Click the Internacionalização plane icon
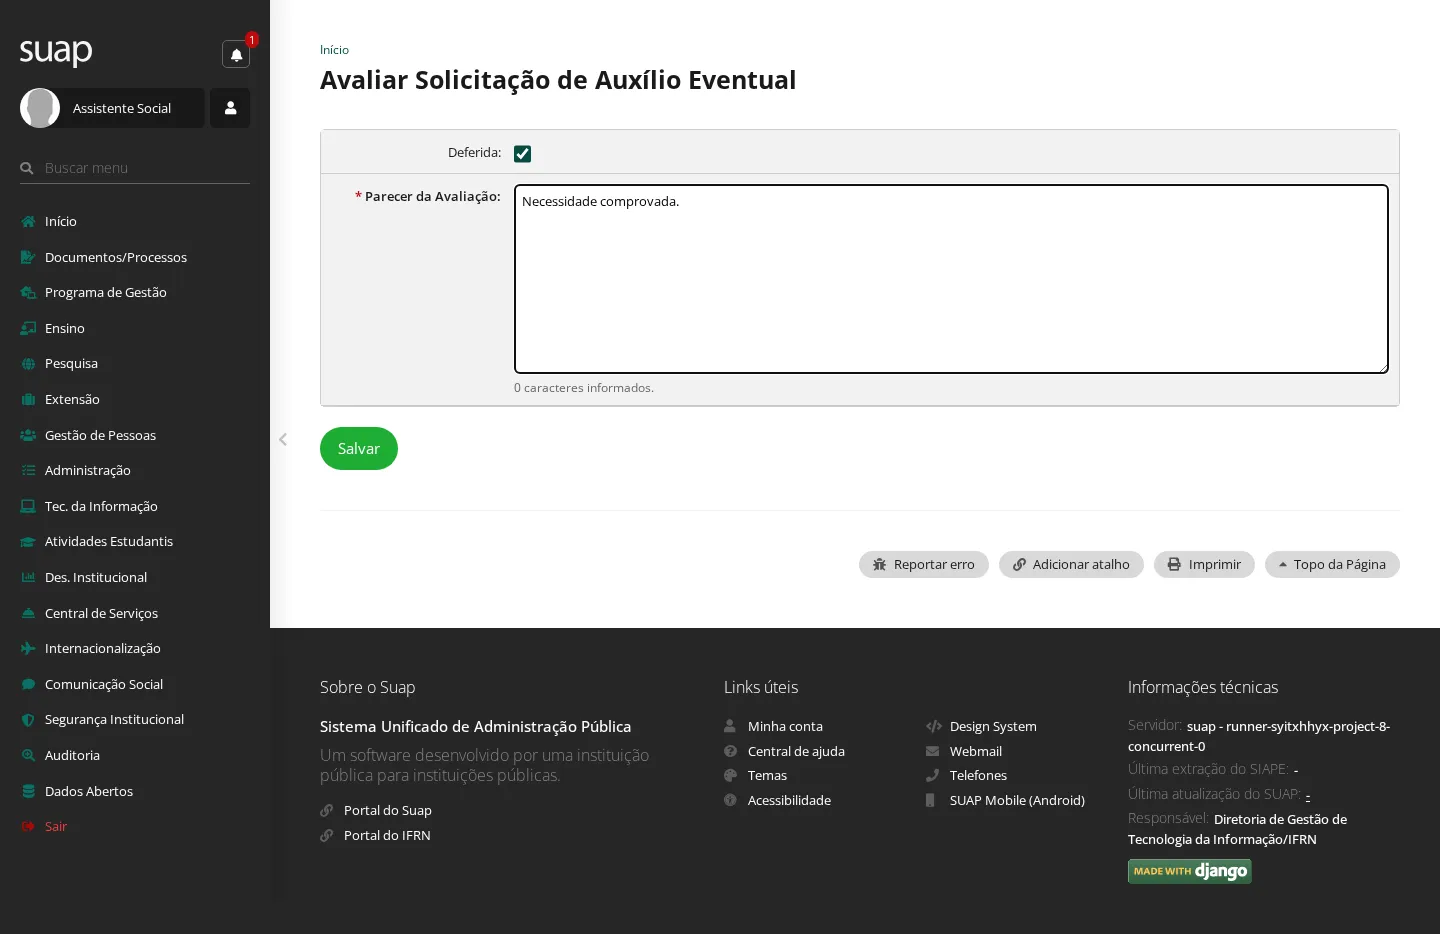 28,648
